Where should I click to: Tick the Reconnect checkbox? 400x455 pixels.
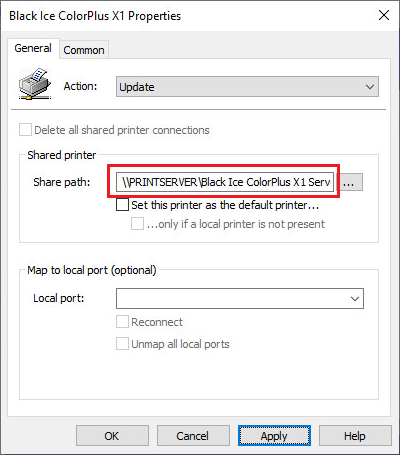(122, 322)
